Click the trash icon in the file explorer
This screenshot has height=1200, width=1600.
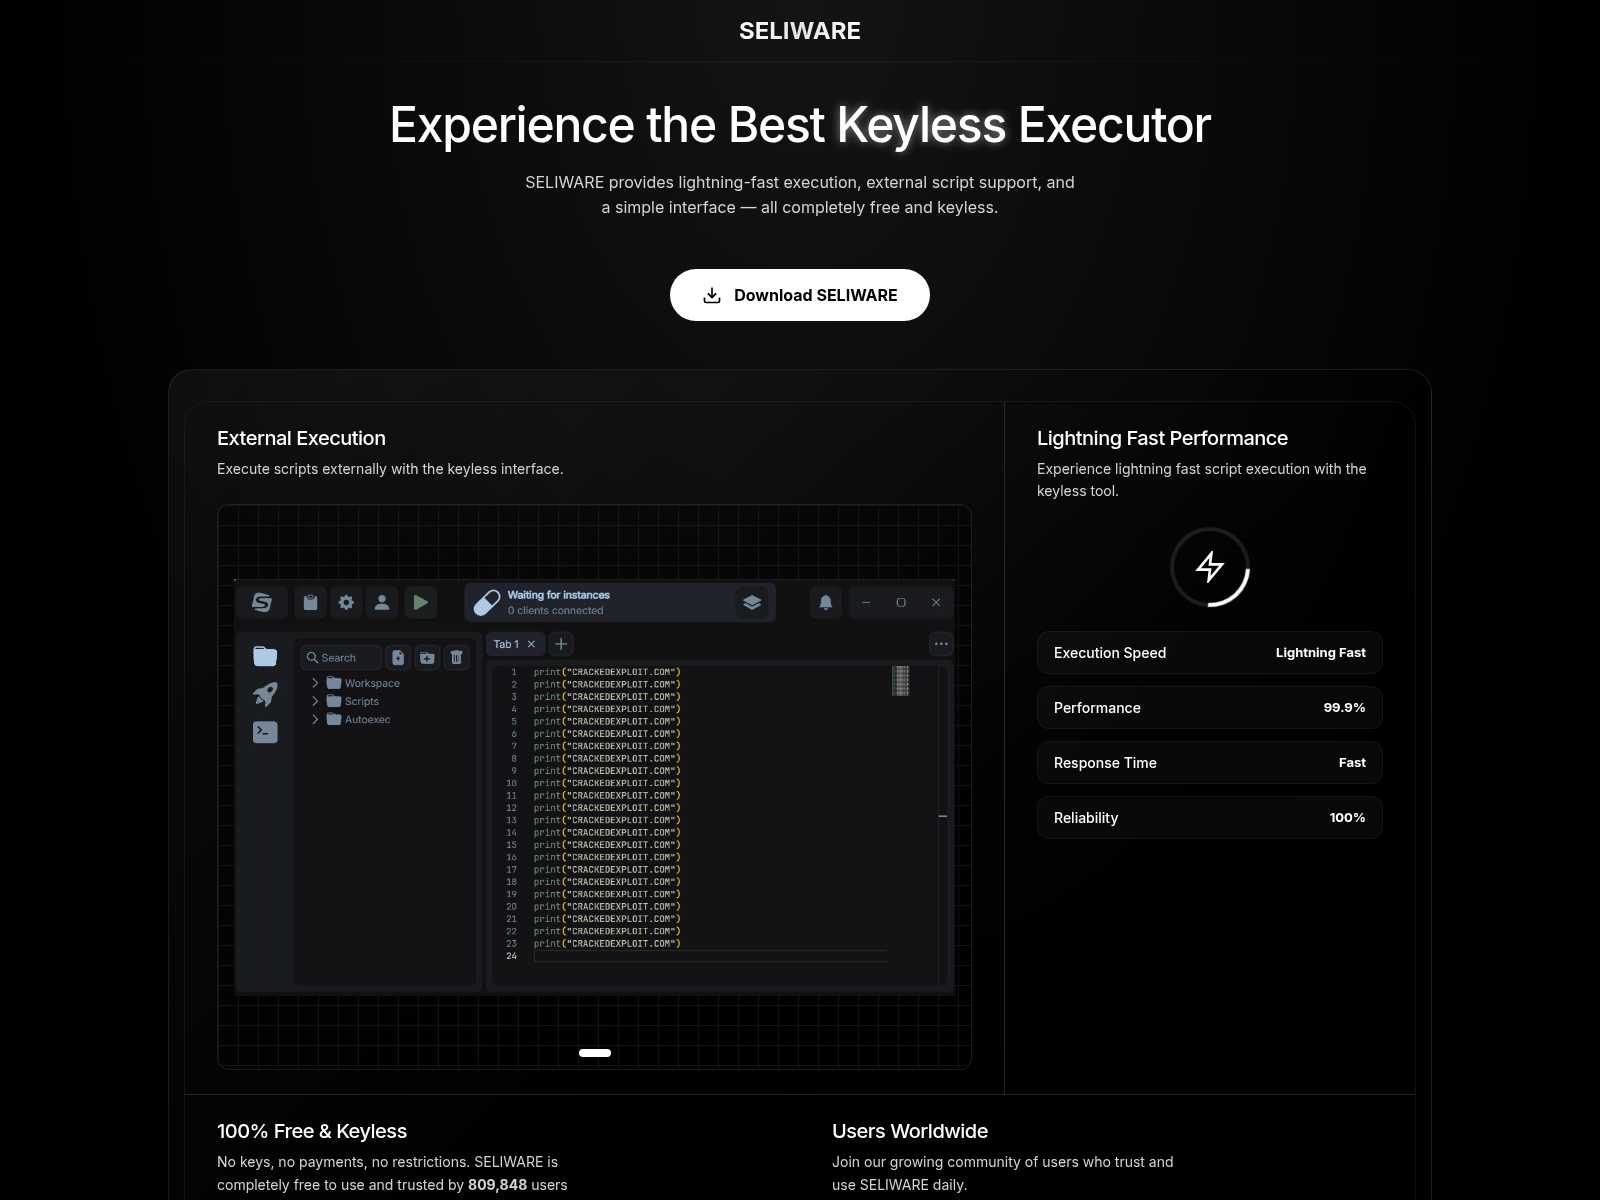(456, 657)
